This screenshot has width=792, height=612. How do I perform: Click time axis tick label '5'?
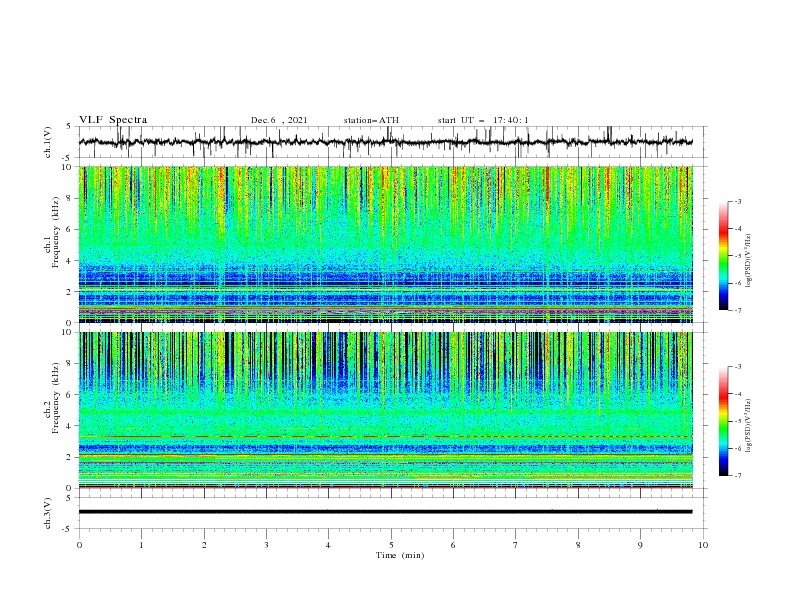pos(391,545)
